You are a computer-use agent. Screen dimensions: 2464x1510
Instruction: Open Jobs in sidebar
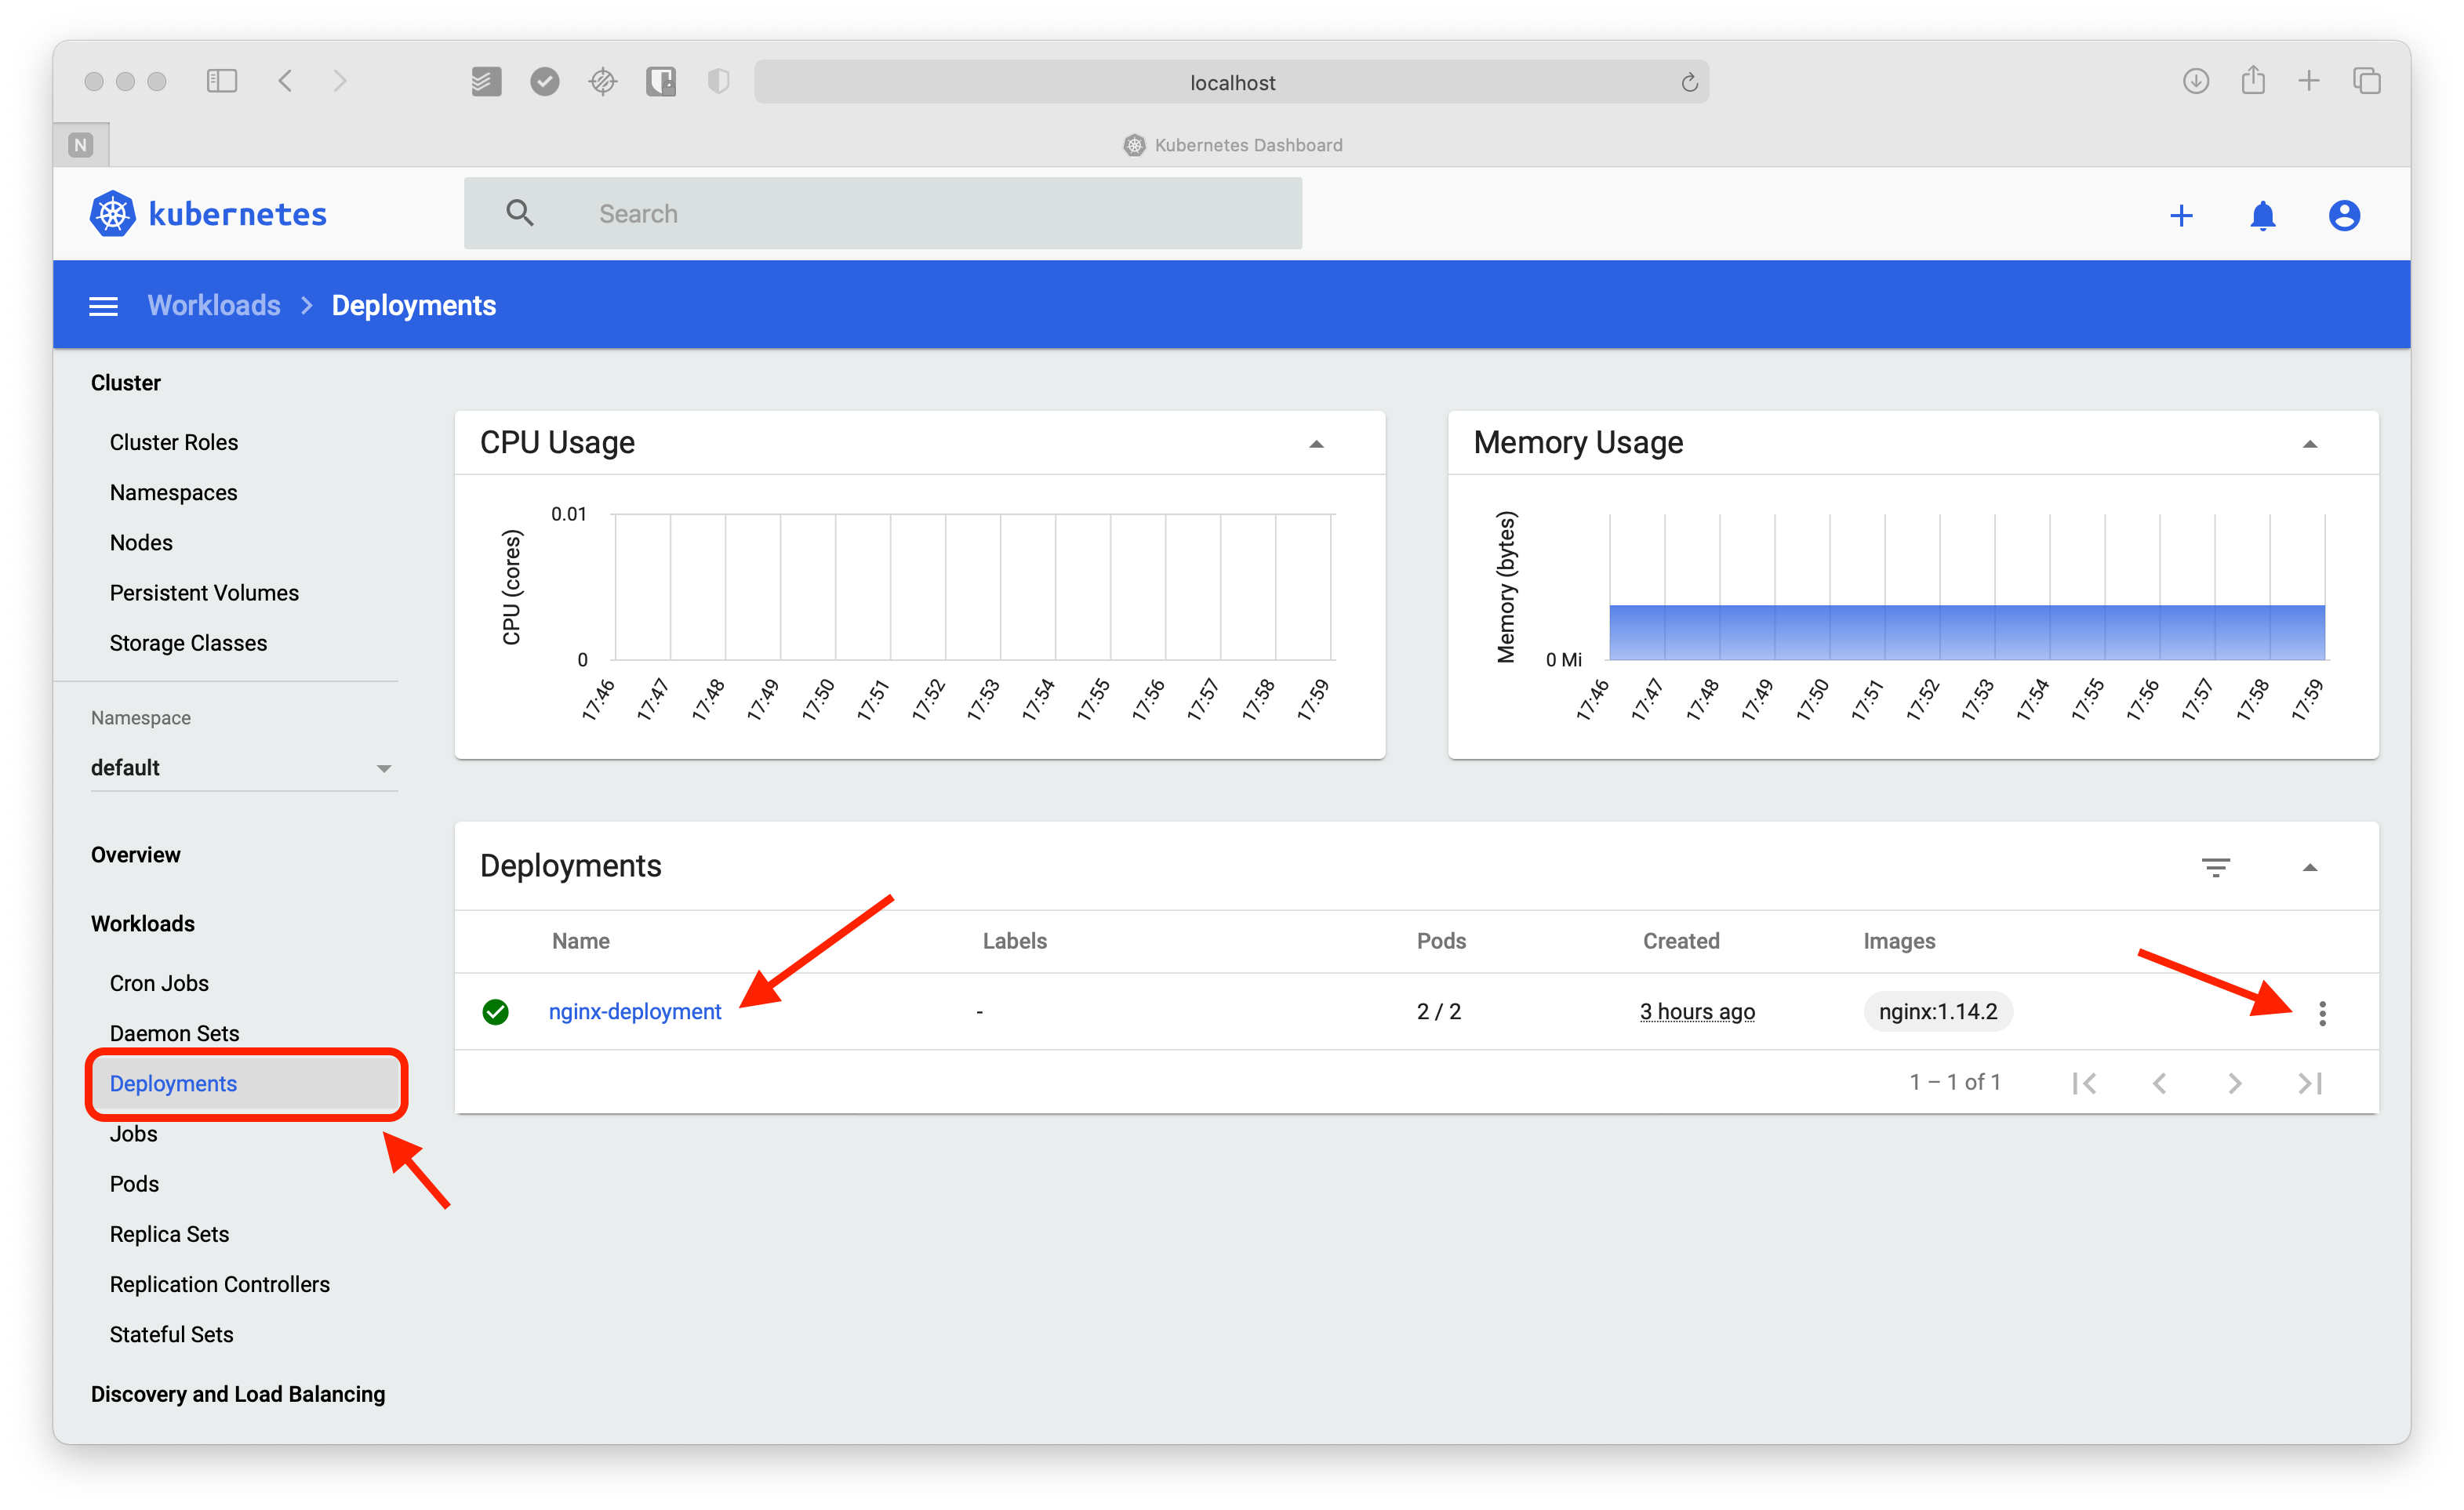coord(133,1134)
